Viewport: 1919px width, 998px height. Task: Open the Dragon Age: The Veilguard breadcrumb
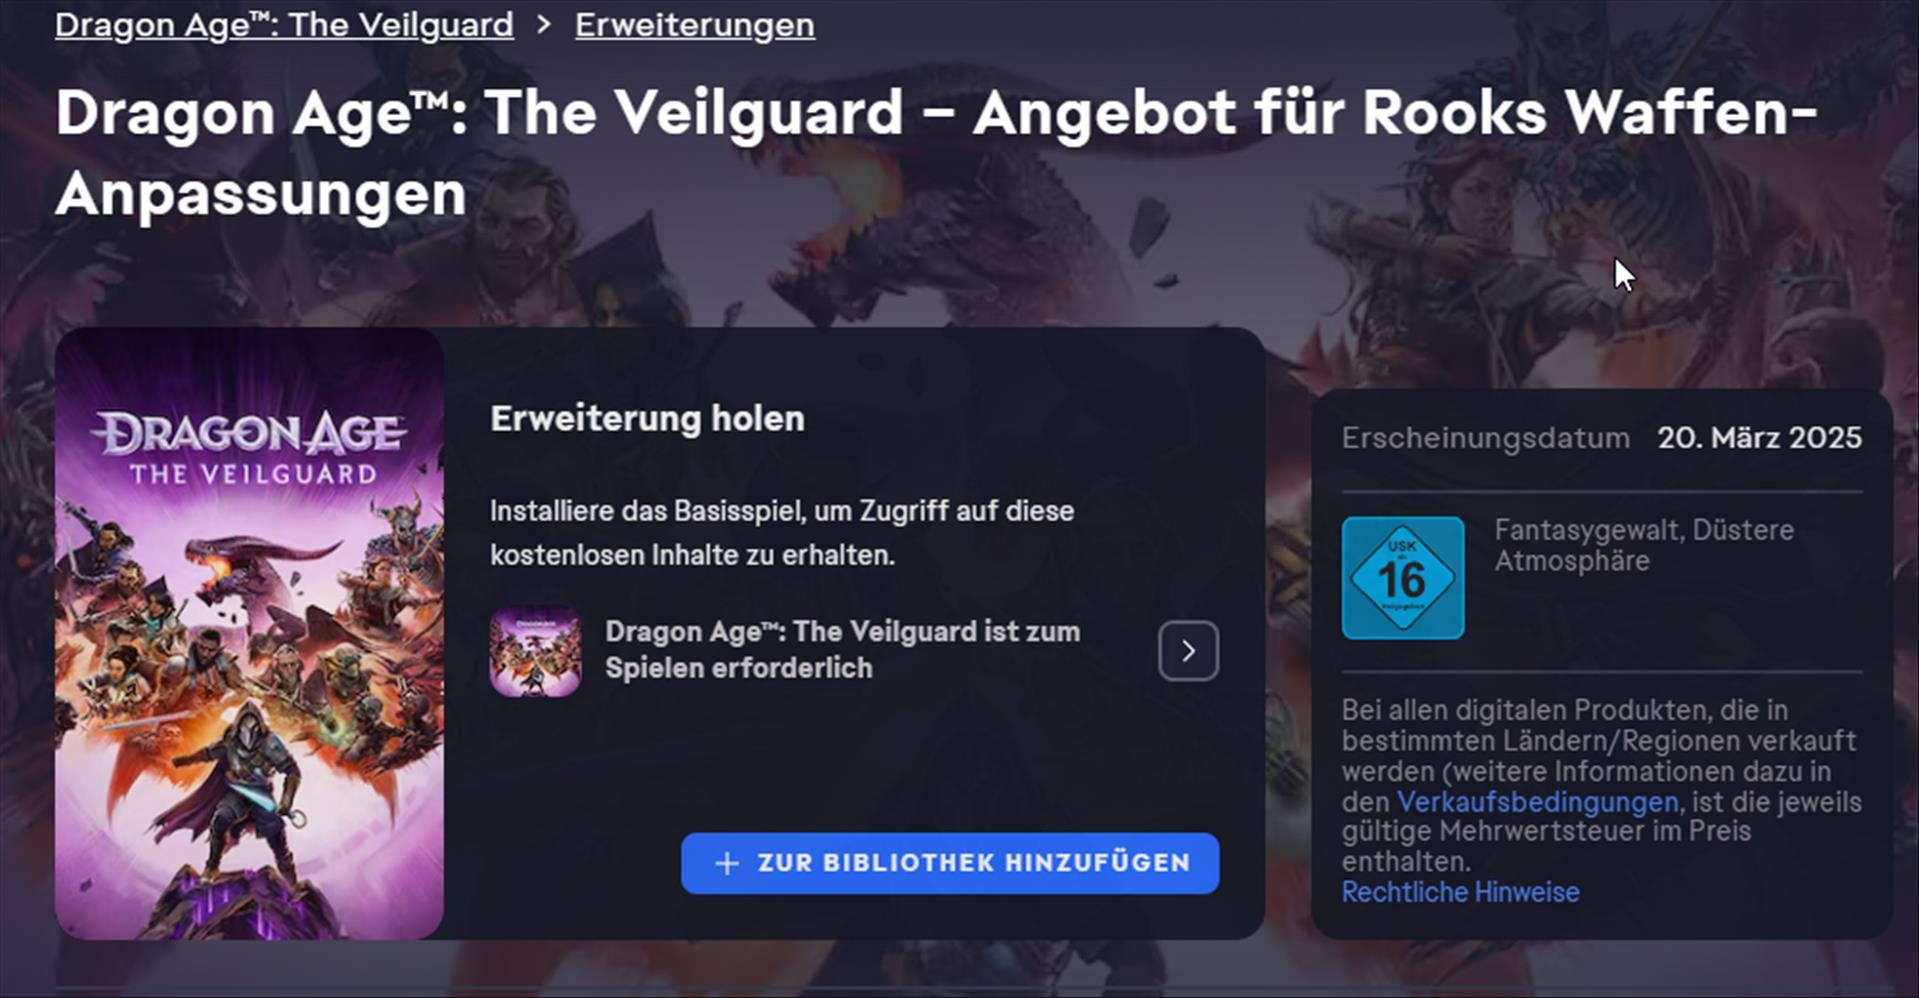tap(284, 25)
